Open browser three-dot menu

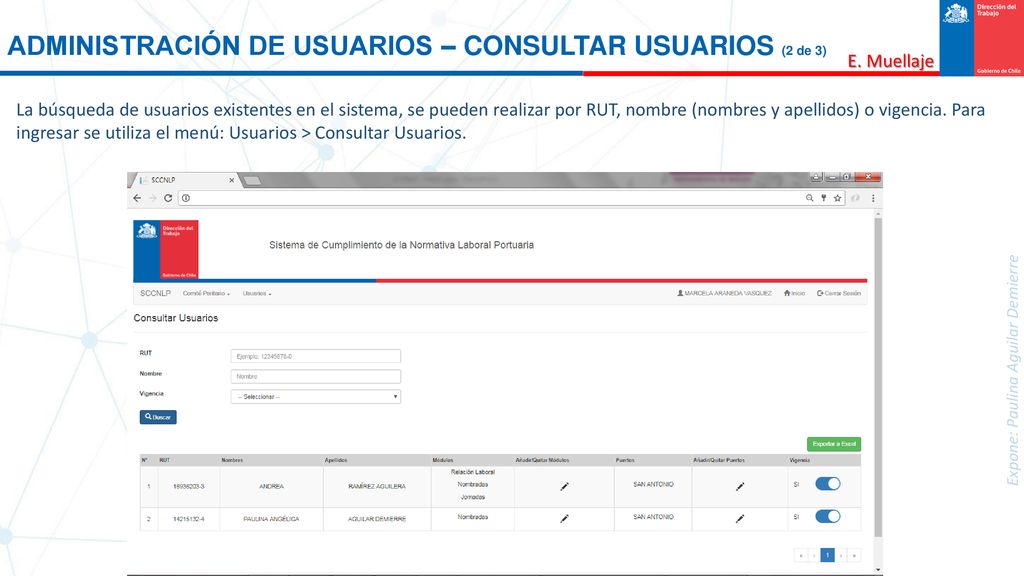(873, 198)
